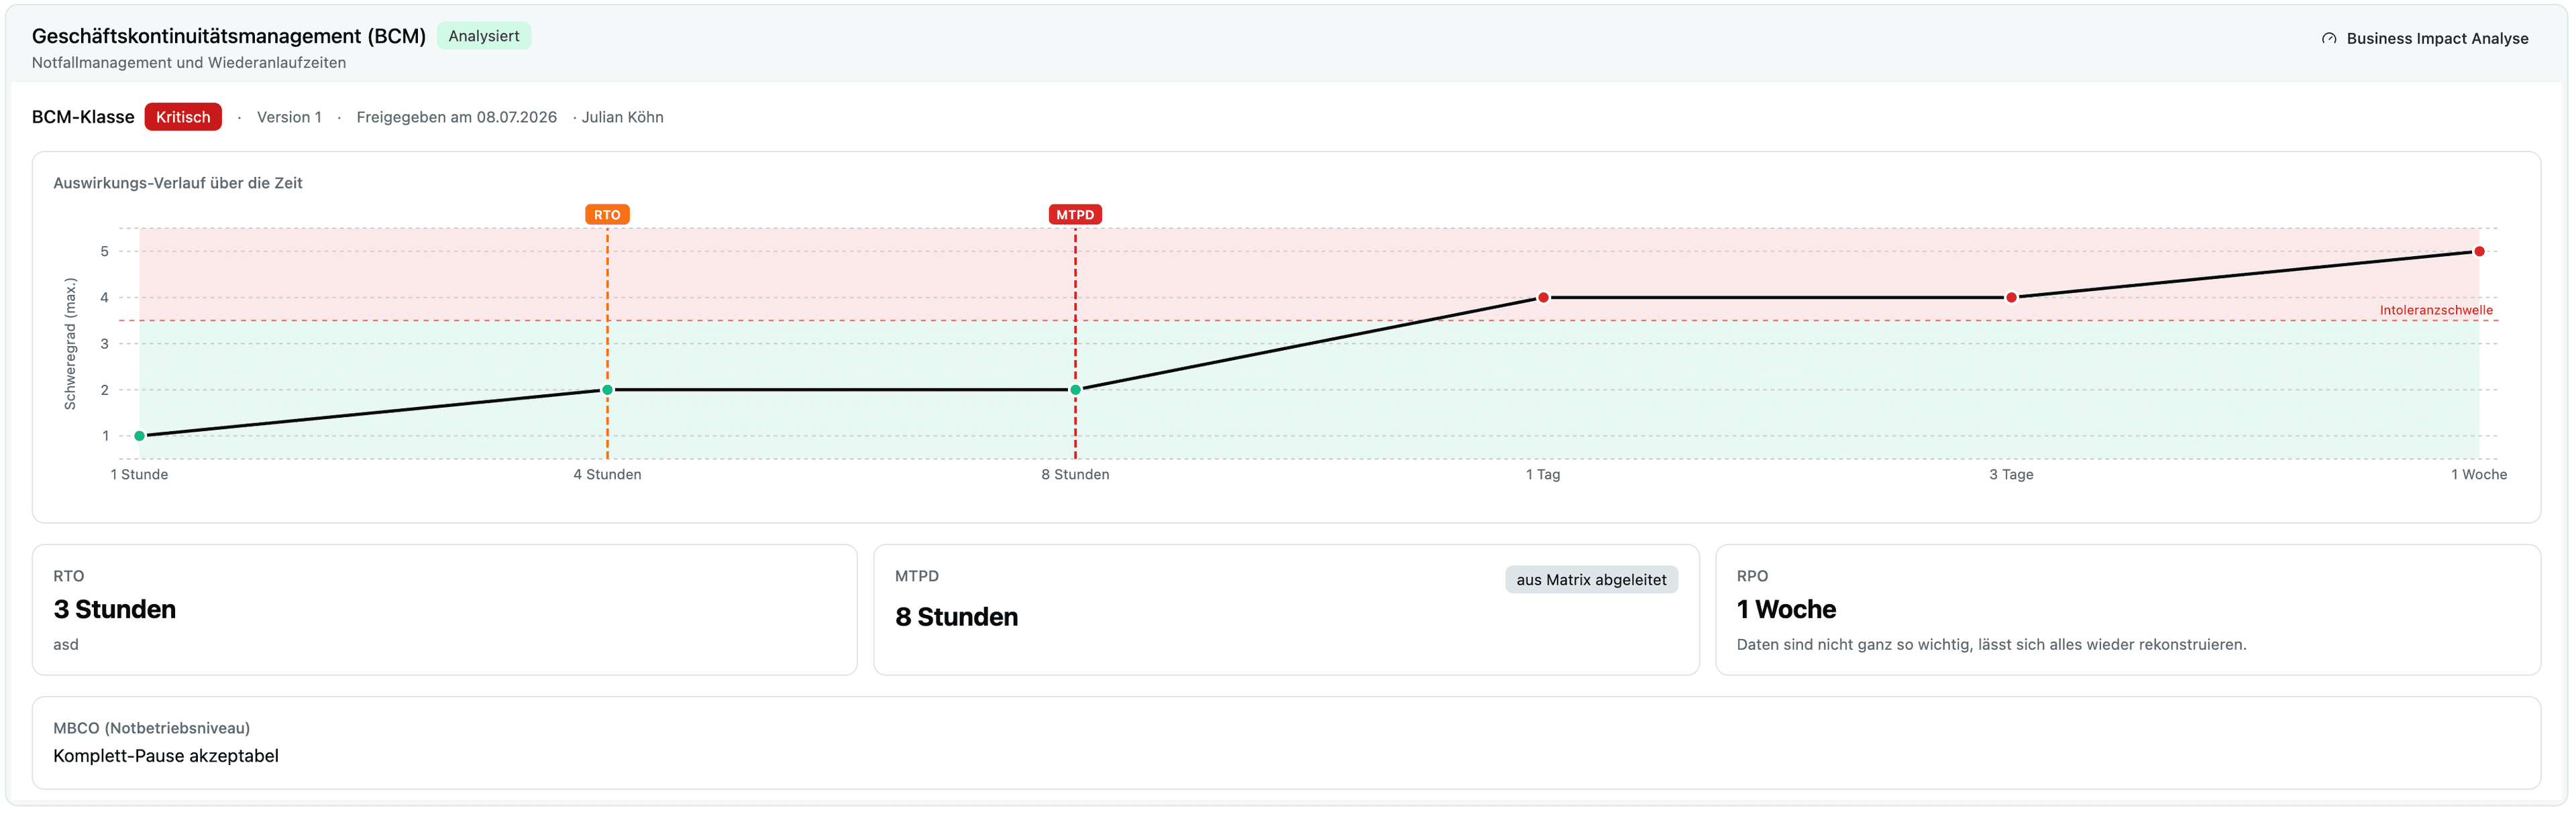This screenshot has width=2576, height=814.
Task: Click the RPO description about rekonstruieren
Action: (x=1991, y=645)
